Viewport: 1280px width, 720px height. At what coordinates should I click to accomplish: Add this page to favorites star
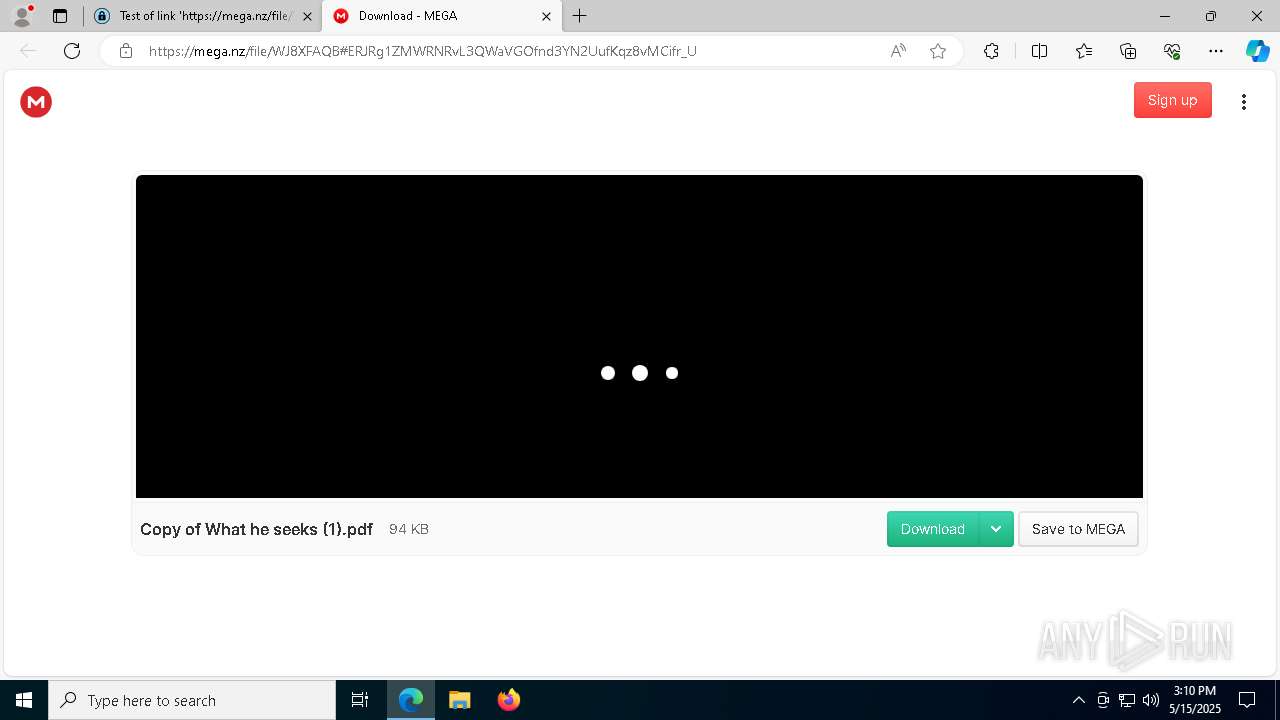938,51
